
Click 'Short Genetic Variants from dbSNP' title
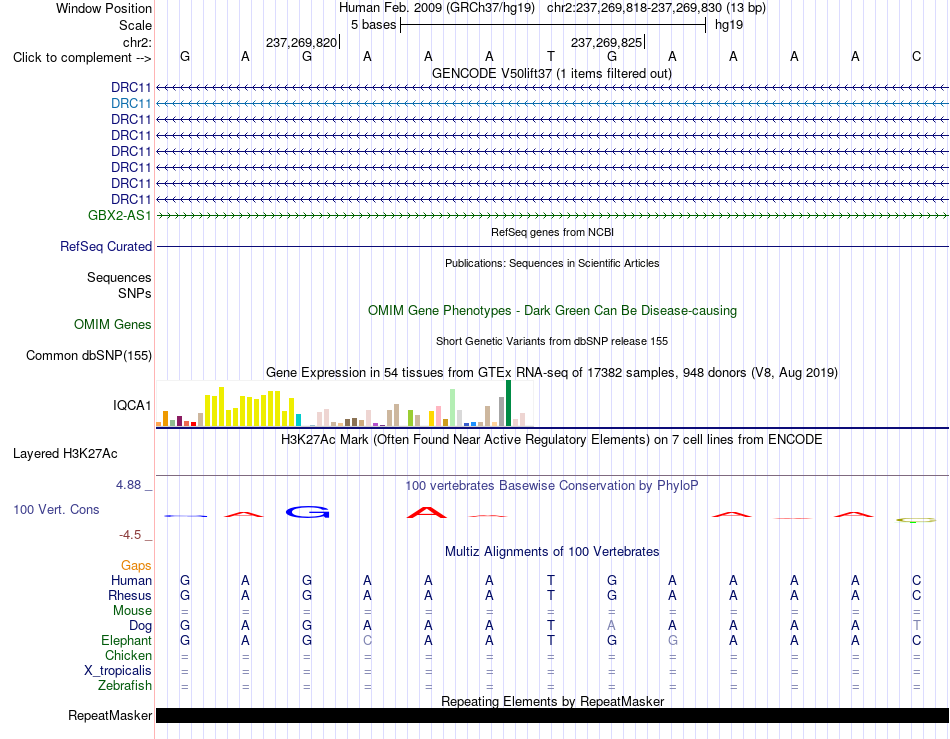click(552, 341)
